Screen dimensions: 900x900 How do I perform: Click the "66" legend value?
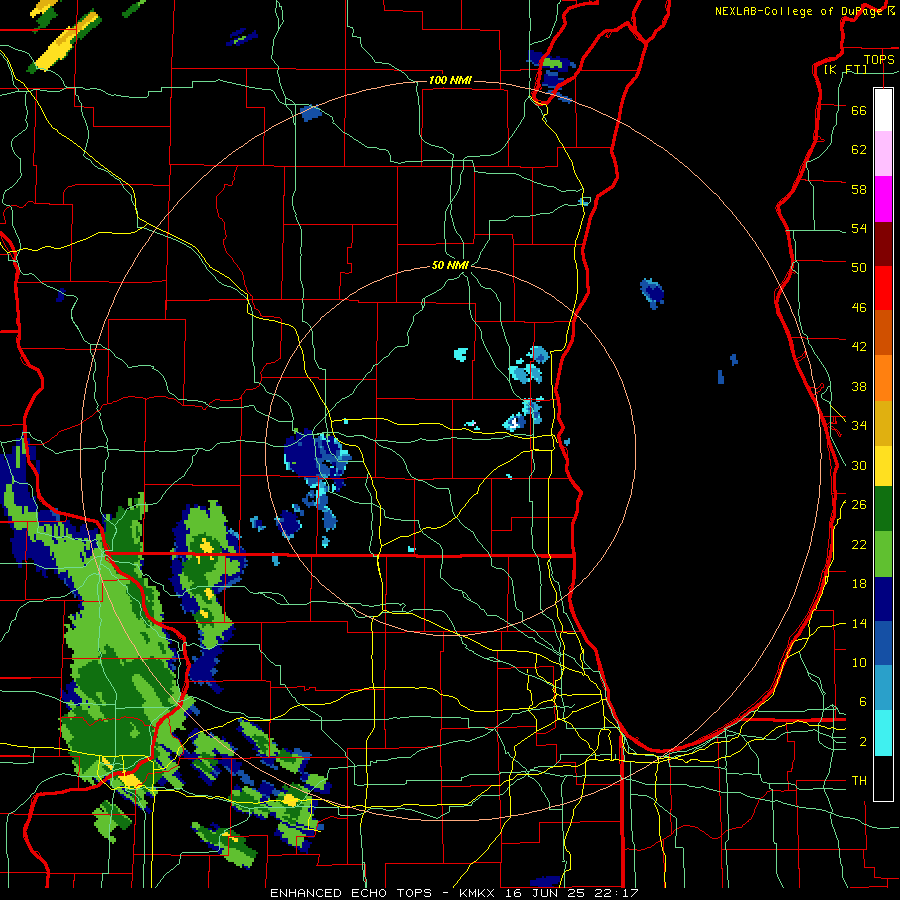click(x=859, y=110)
